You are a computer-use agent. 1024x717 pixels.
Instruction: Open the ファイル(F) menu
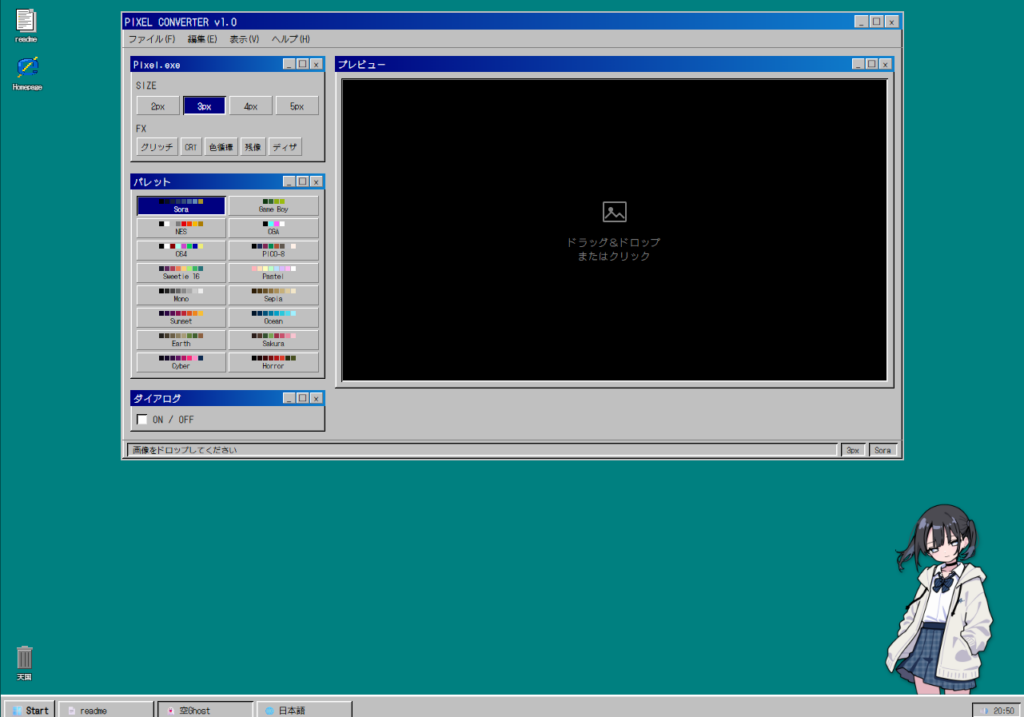tap(151, 39)
